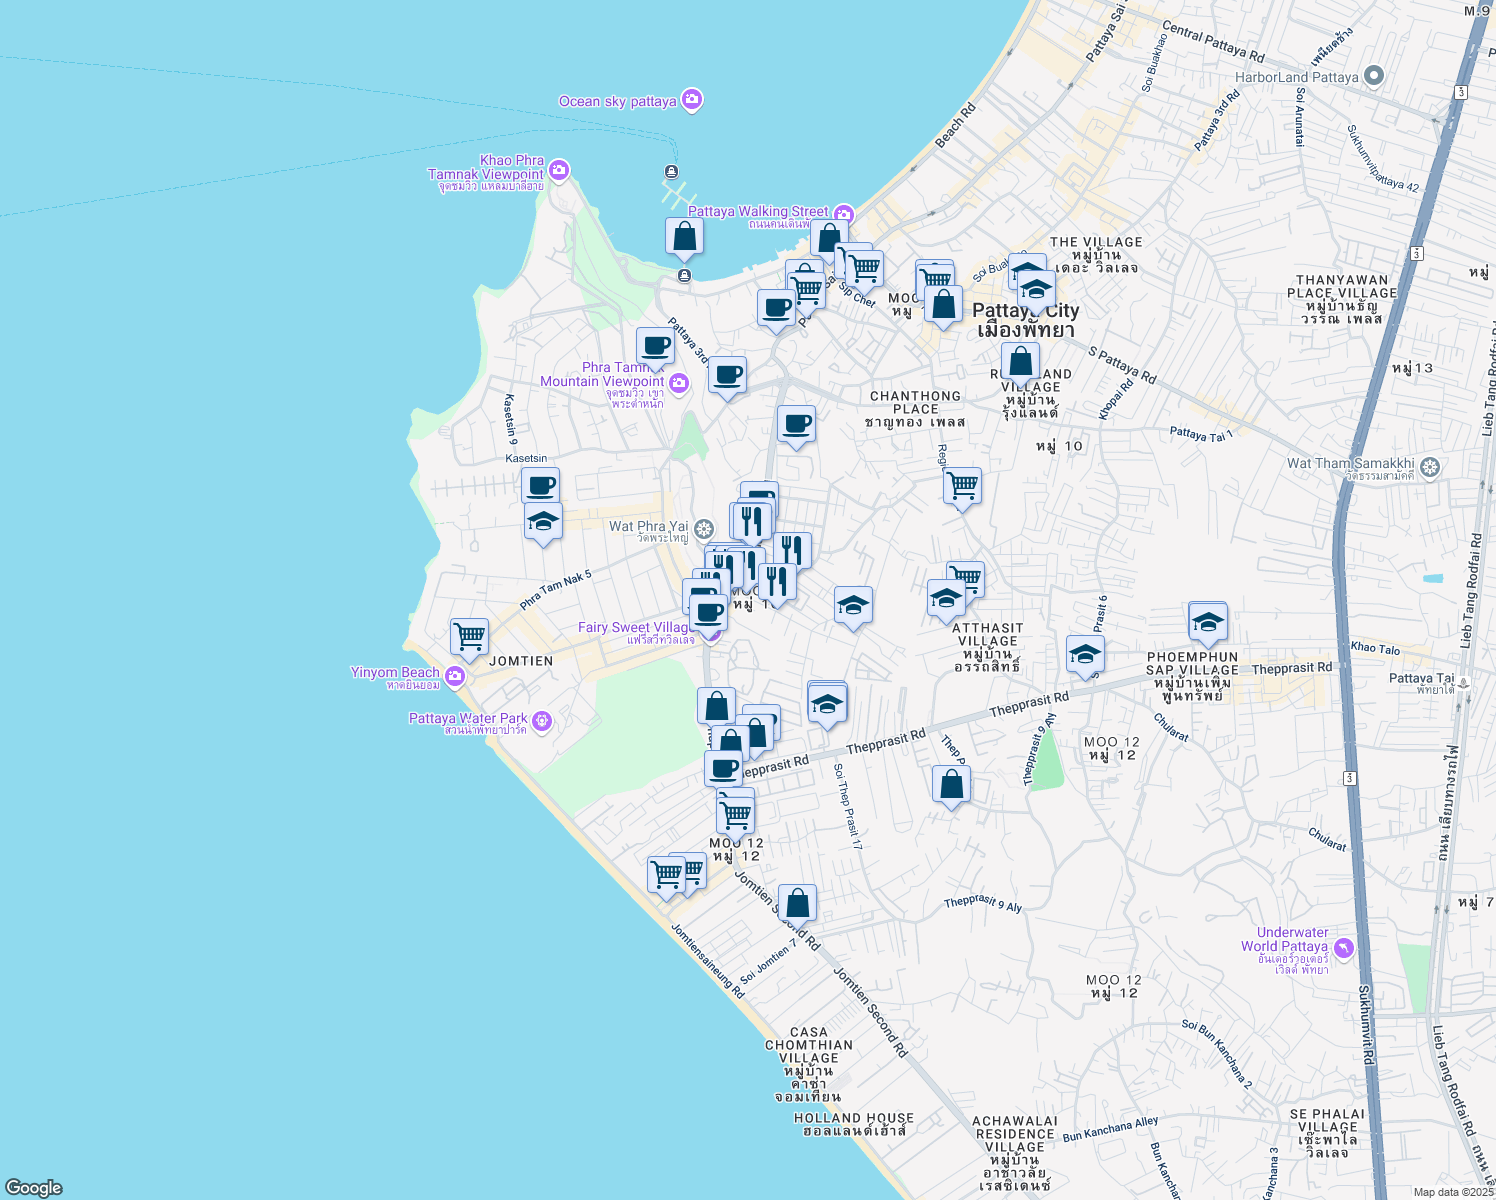This screenshot has width=1496, height=1200.
Task: Click the Ocean sky pattaya camera icon
Action: point(692,100)
